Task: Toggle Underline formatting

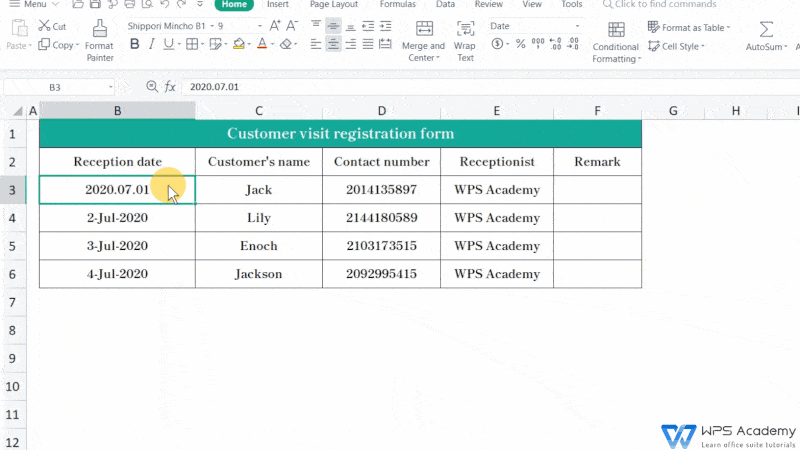Action: coord(168,44)
